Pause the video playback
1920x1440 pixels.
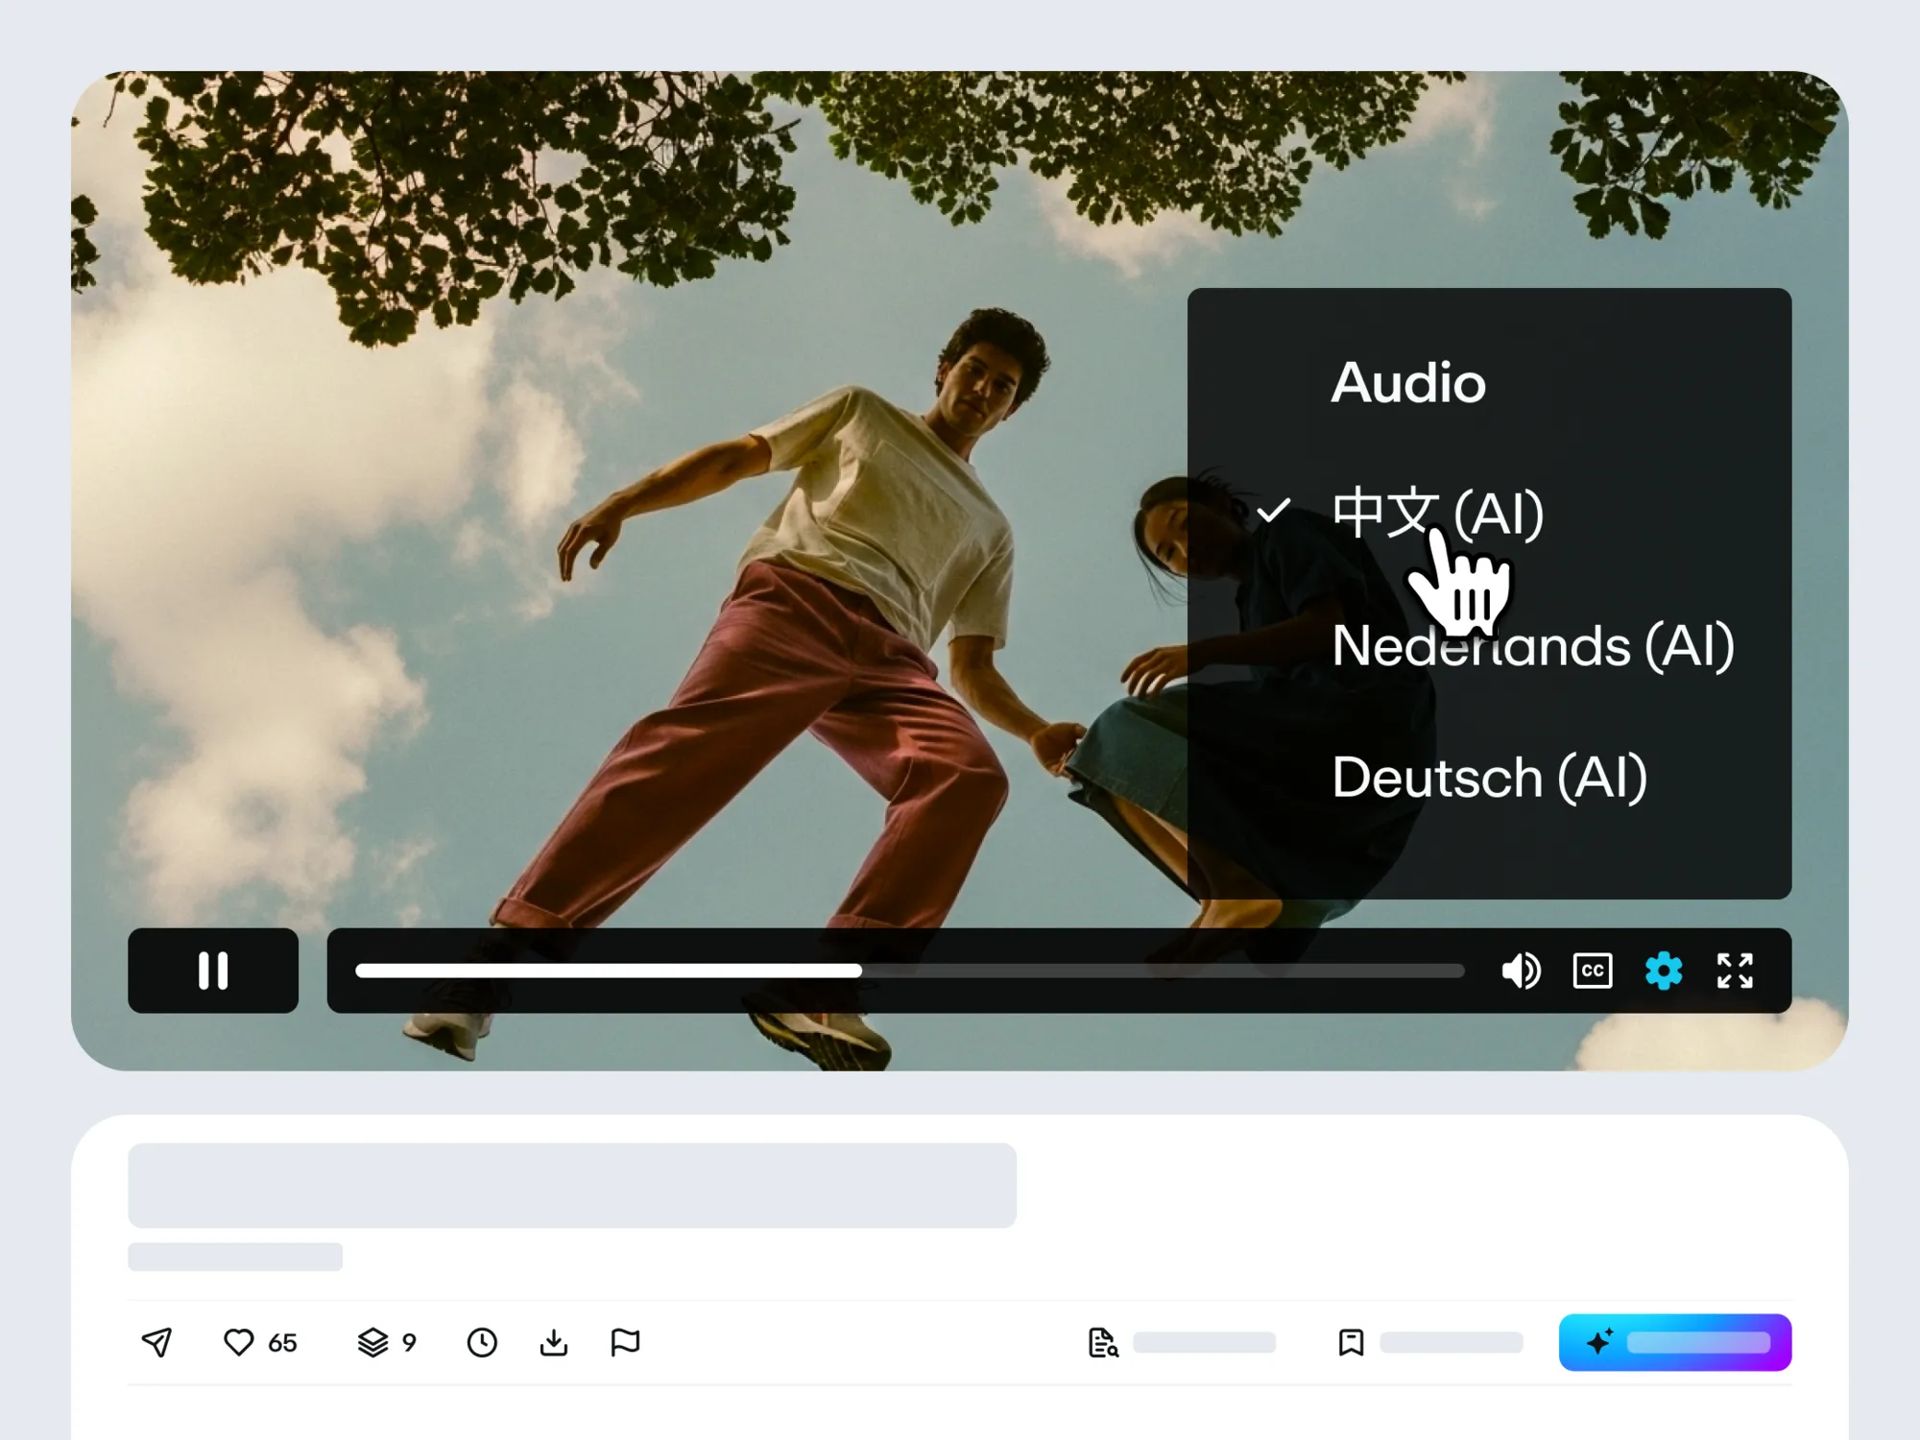tap(212, 970)
